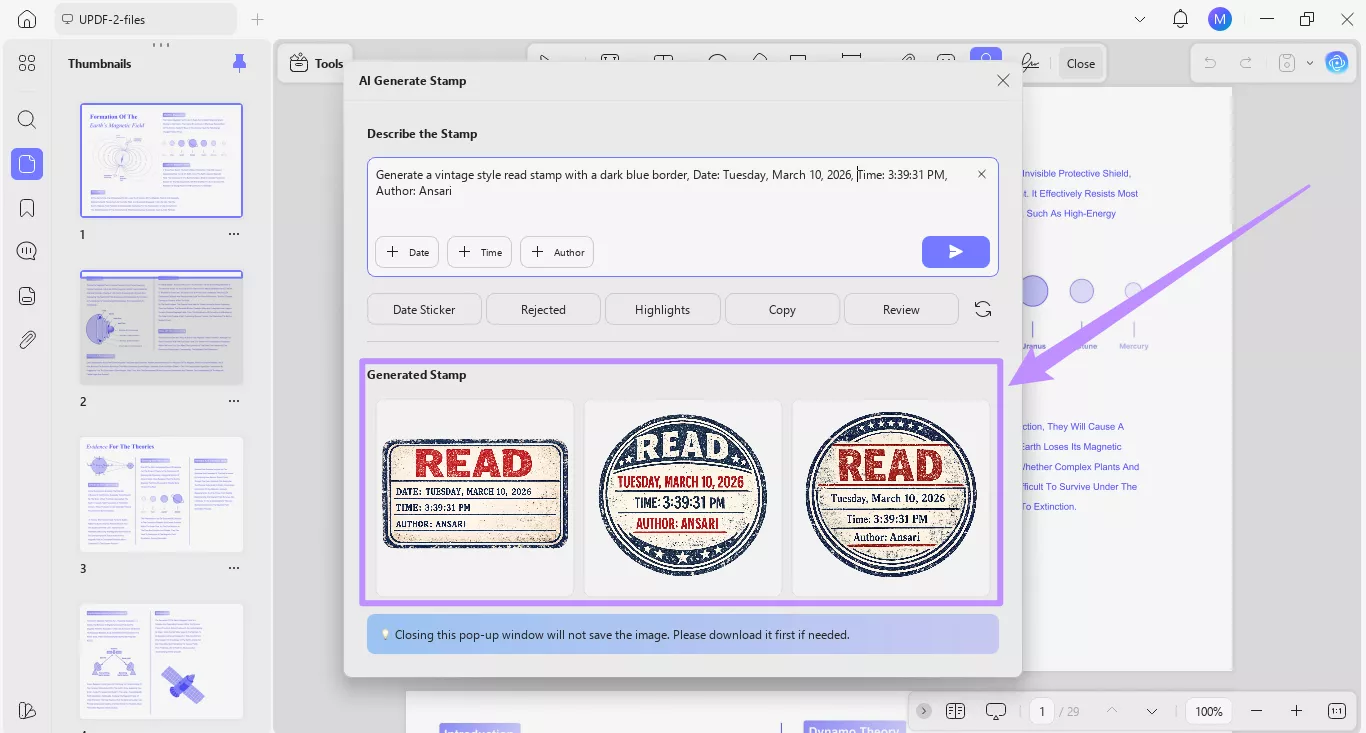Screen dimensions: 1366x733
Task: Select the rectangular READ stamp
Action: (x=475, y=497)
